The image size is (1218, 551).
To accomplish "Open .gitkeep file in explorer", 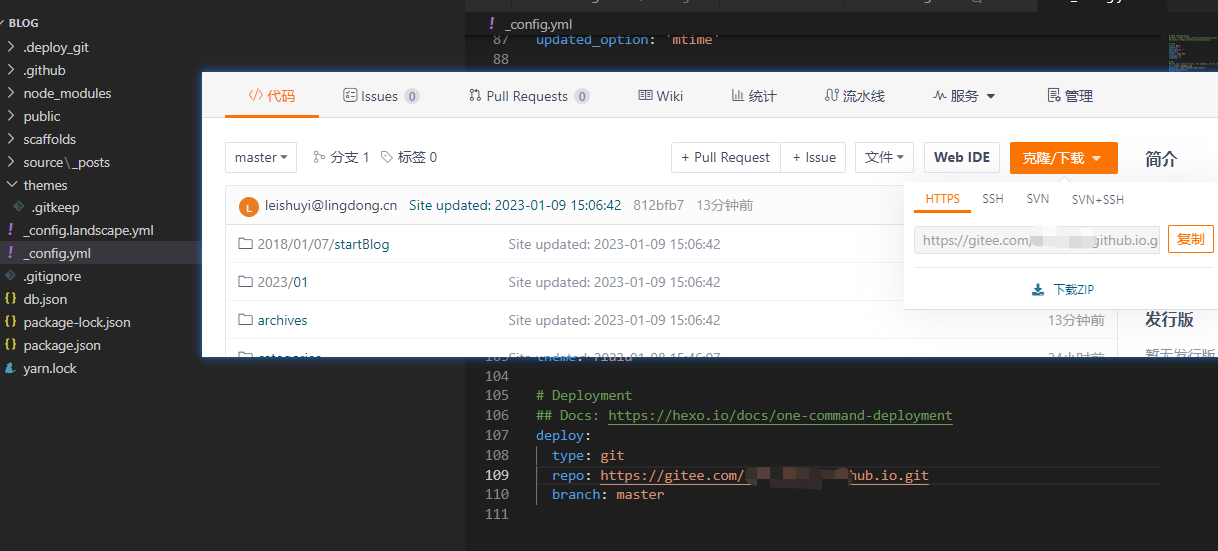I will (55, 208).
